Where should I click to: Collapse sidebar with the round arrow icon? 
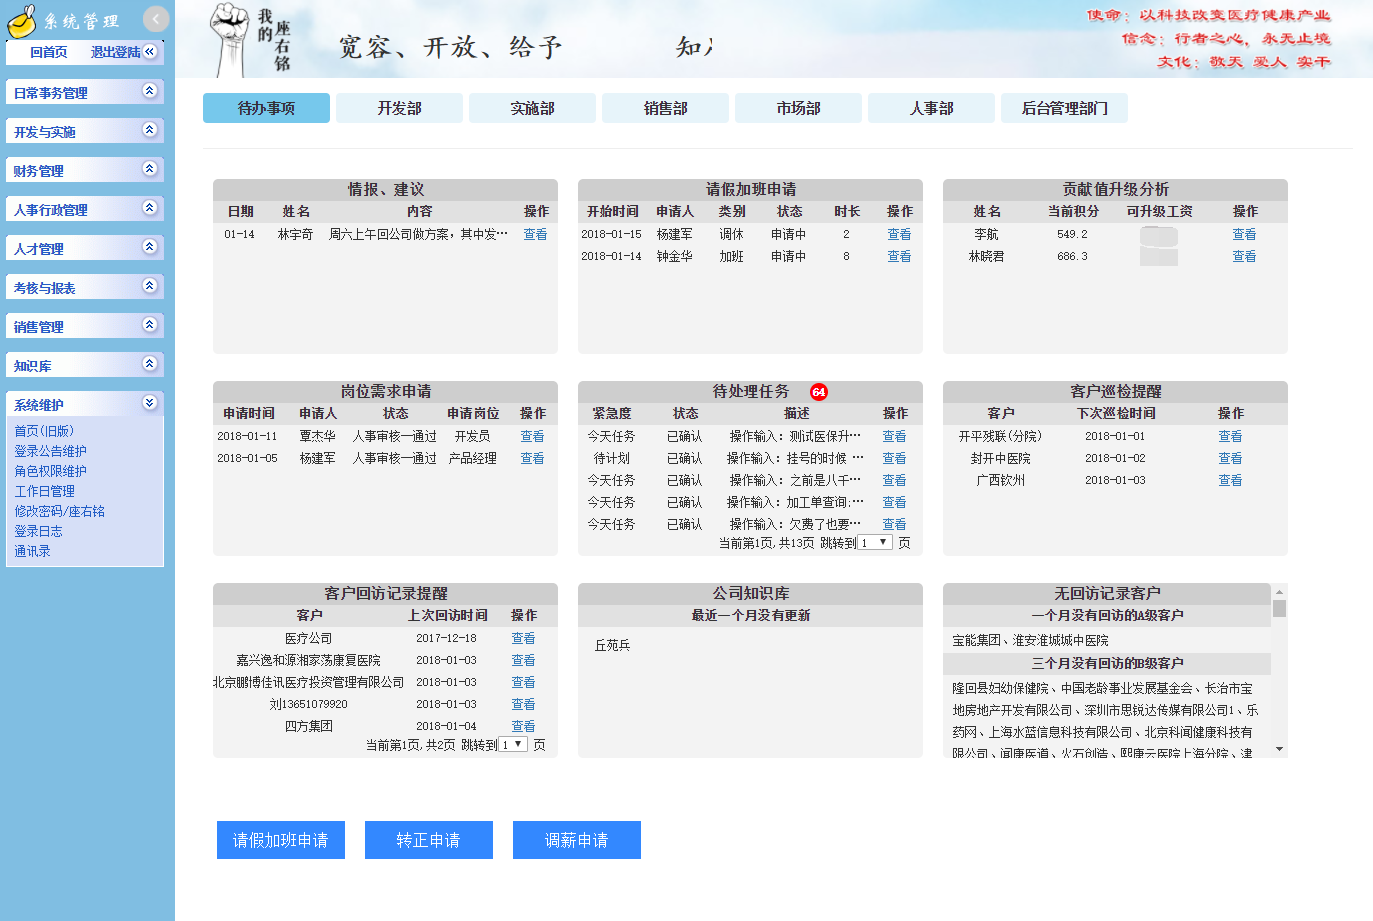[x=156, y=19]
